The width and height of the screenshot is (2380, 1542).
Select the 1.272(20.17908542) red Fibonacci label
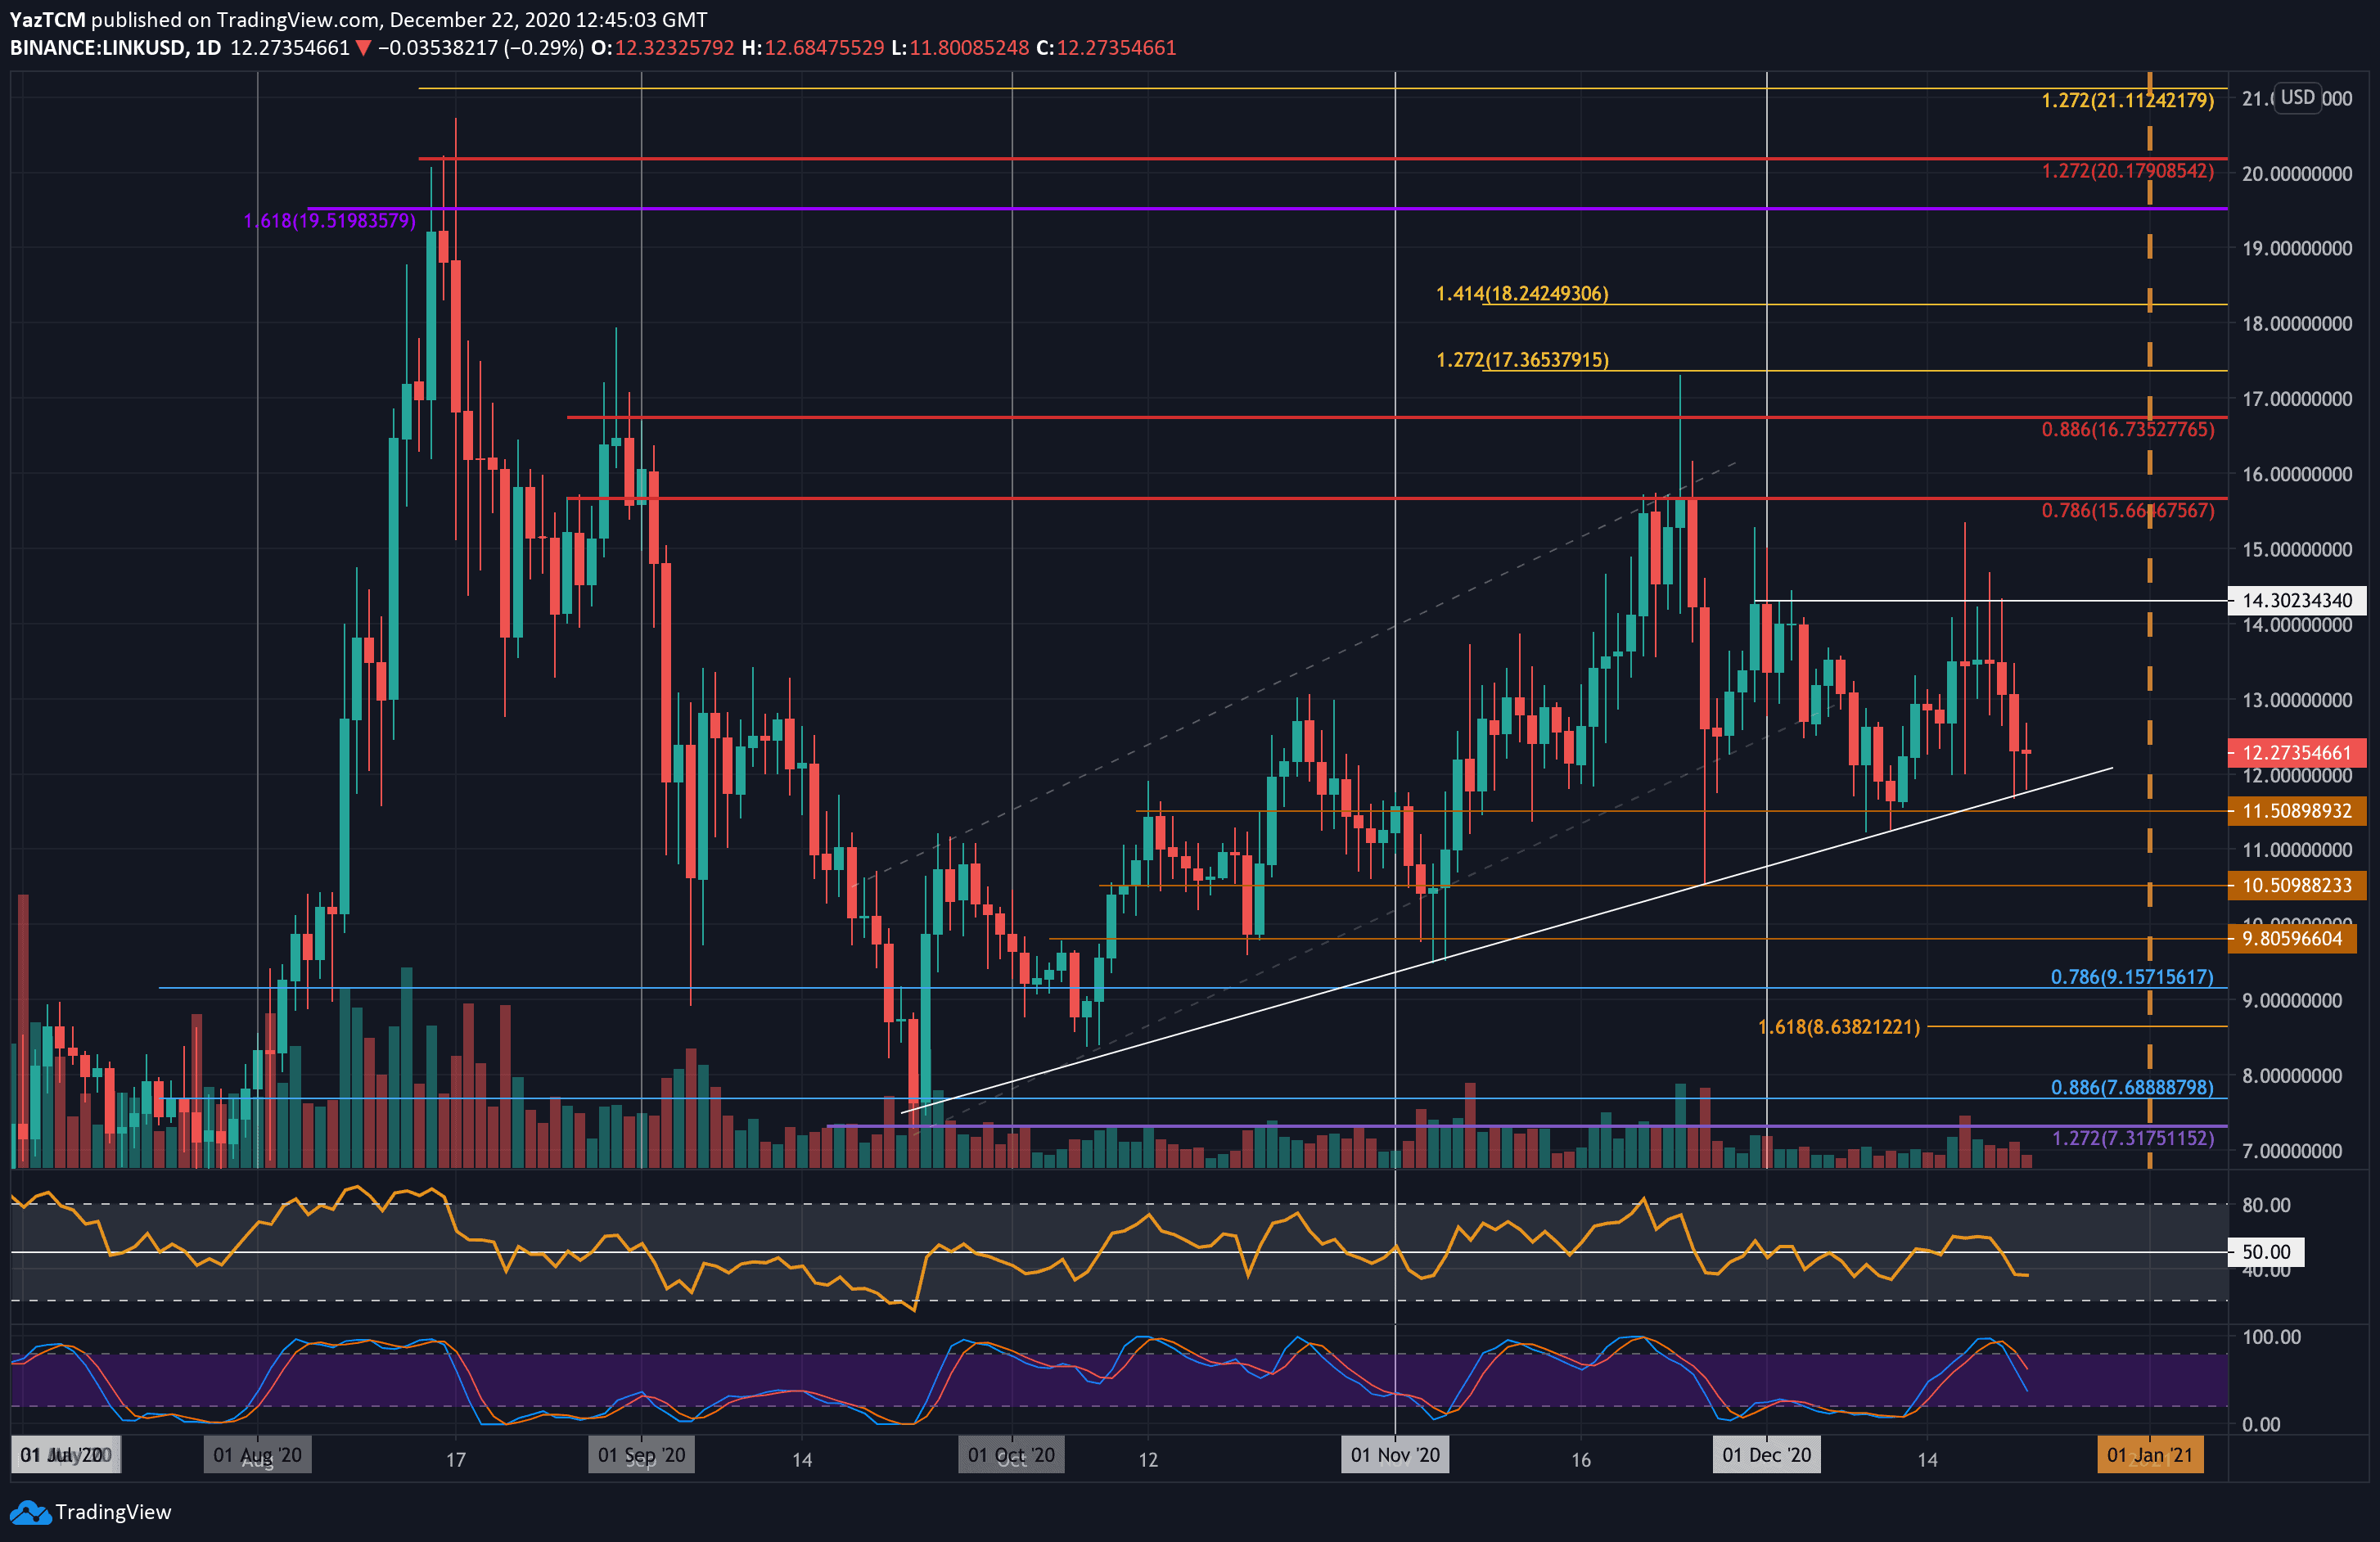(2127, 171)
